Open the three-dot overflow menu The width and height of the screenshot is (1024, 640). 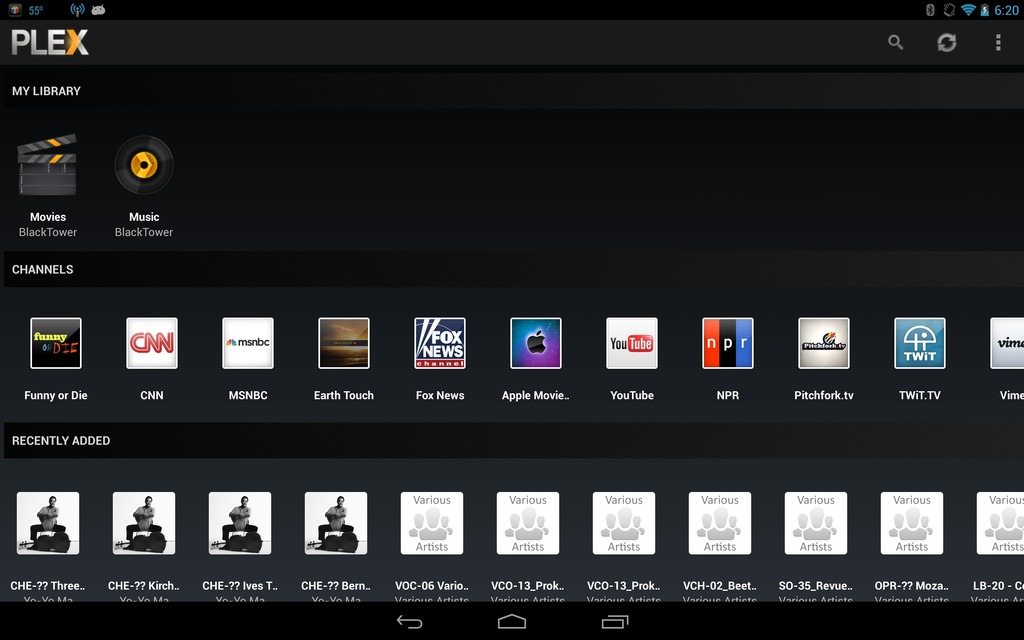998,42
